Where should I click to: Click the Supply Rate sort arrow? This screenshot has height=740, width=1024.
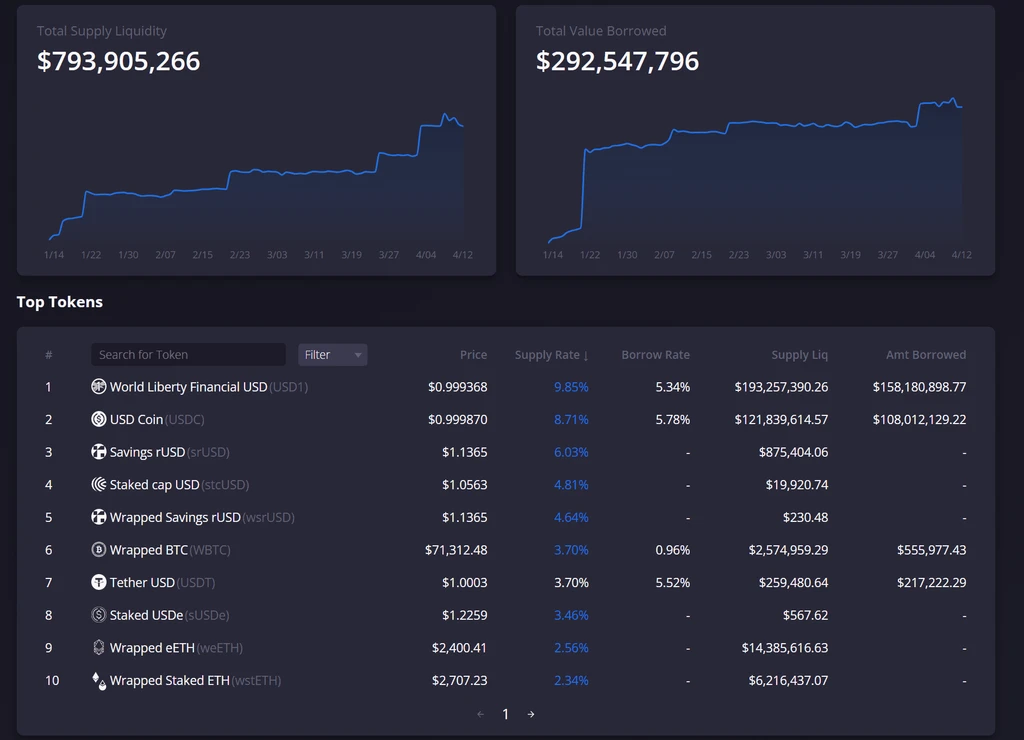[x=586, y=355]
